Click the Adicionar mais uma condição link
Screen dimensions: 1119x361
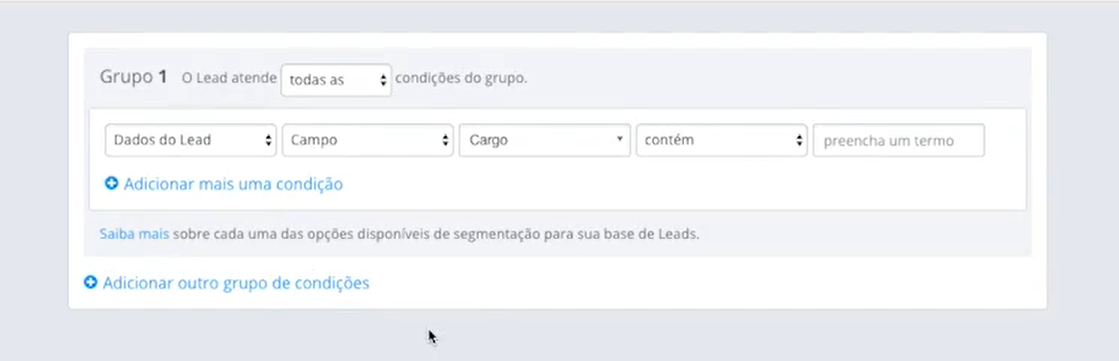click(x=233, y=184)
